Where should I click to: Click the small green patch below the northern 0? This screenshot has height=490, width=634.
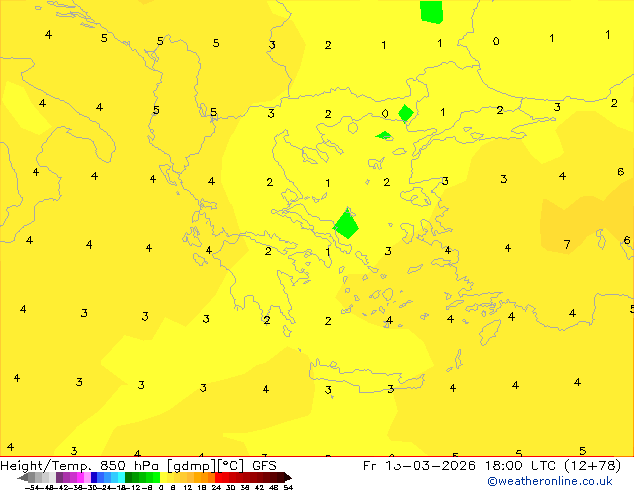(x=384, y=135)
